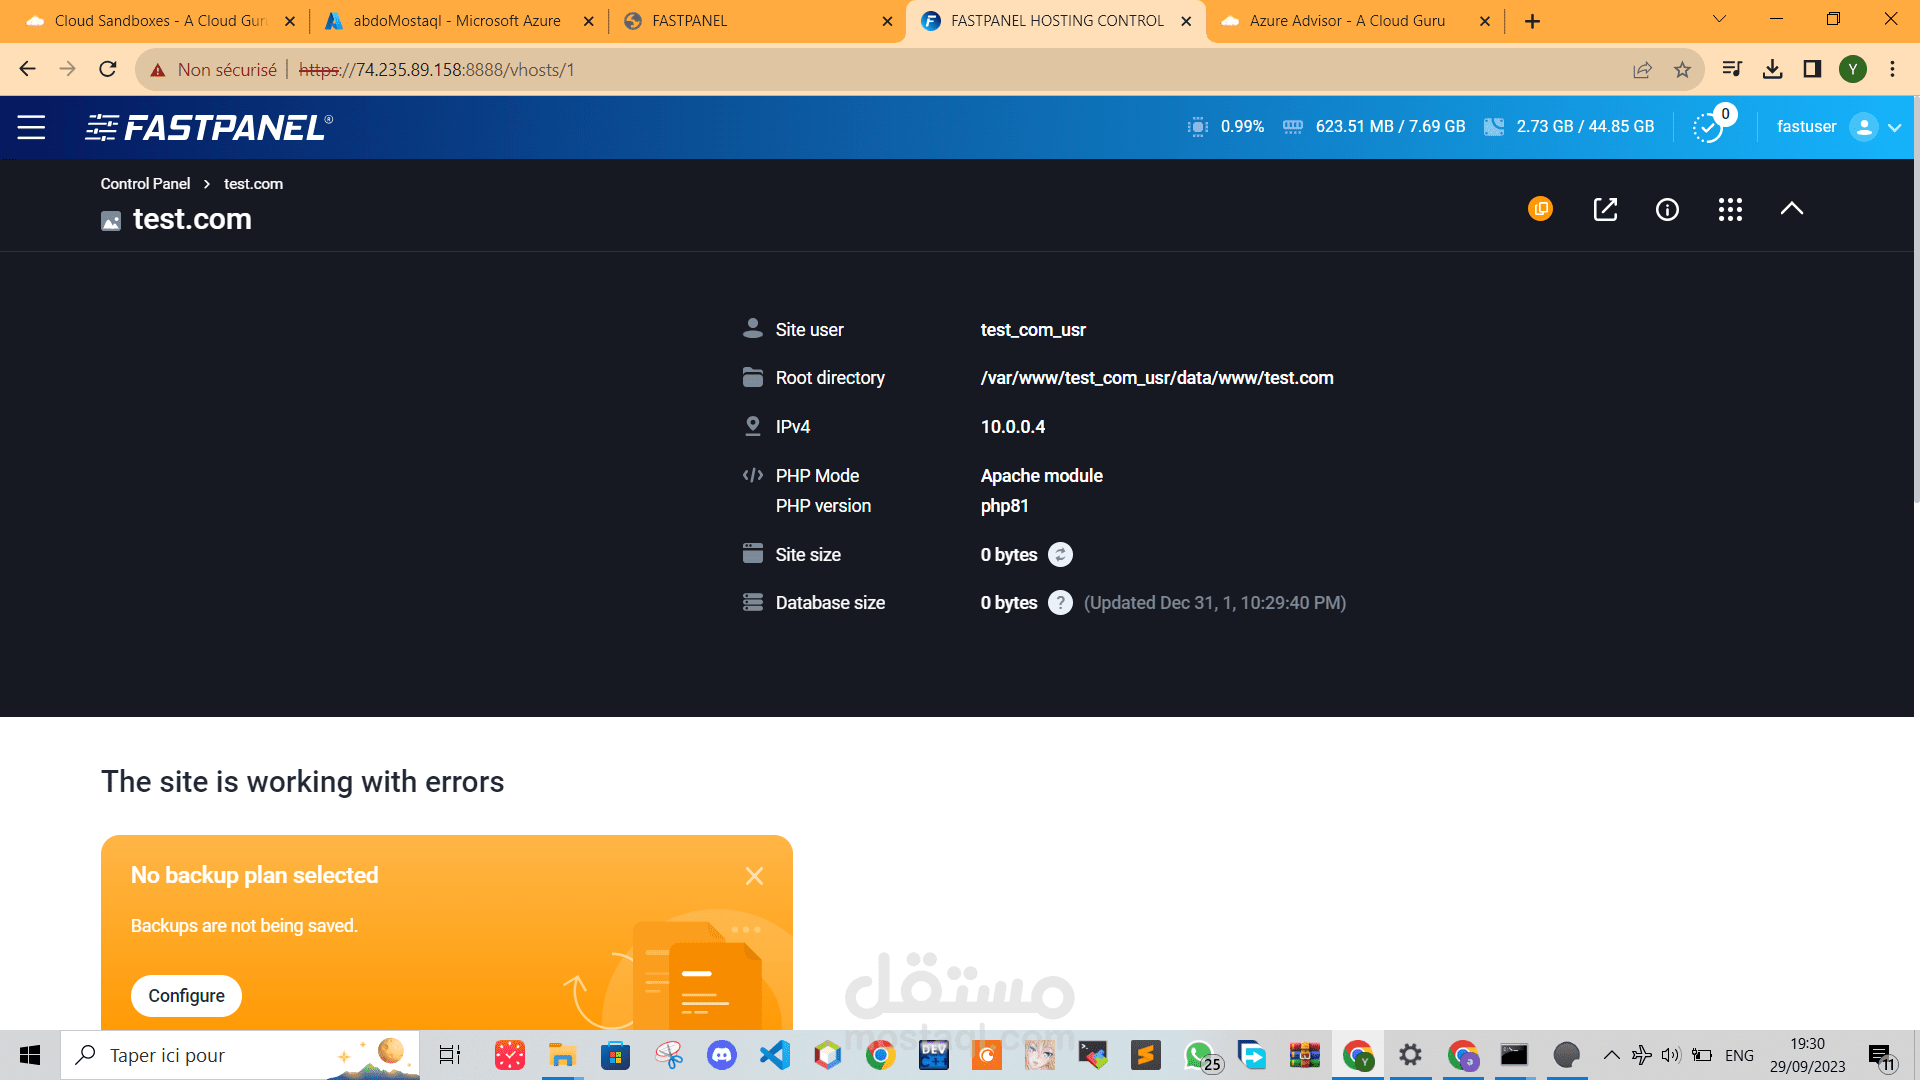Open the site apps grid menu

(1730, 209)
